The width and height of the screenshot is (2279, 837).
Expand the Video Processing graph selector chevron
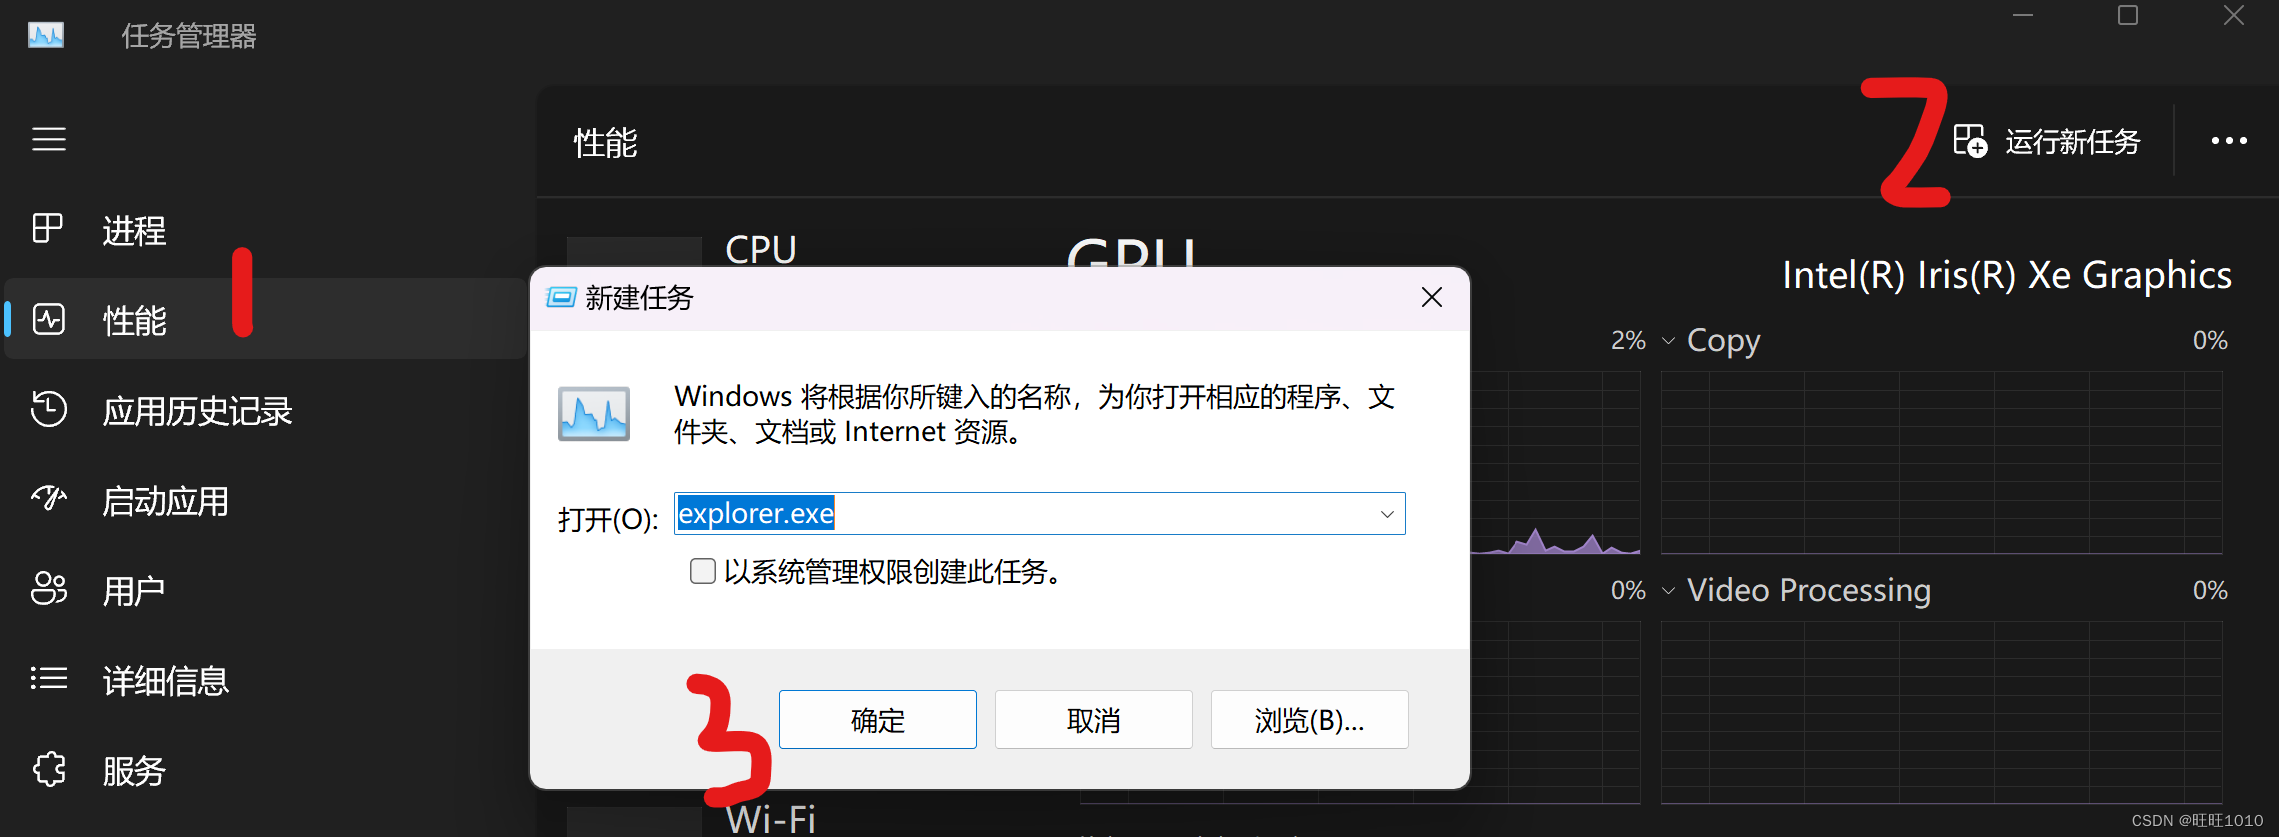[1668, 591]
